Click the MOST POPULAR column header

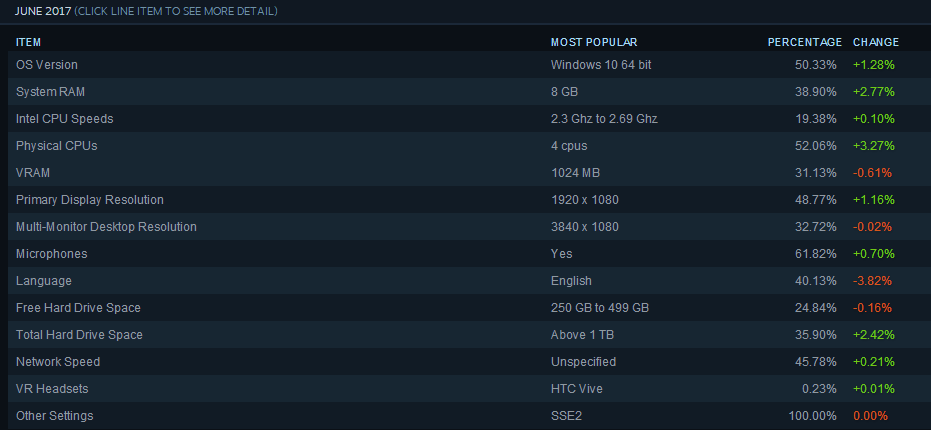(594, 42)
